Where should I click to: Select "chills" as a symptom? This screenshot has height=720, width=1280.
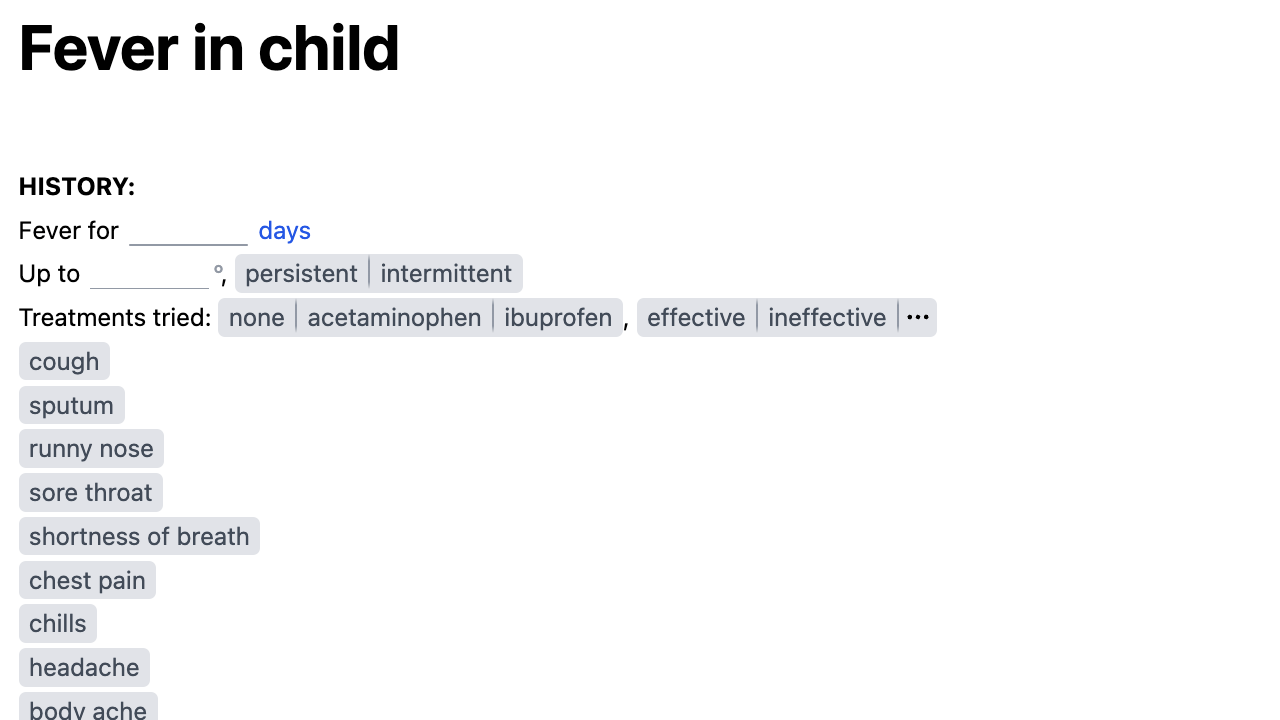pos(57,623)
